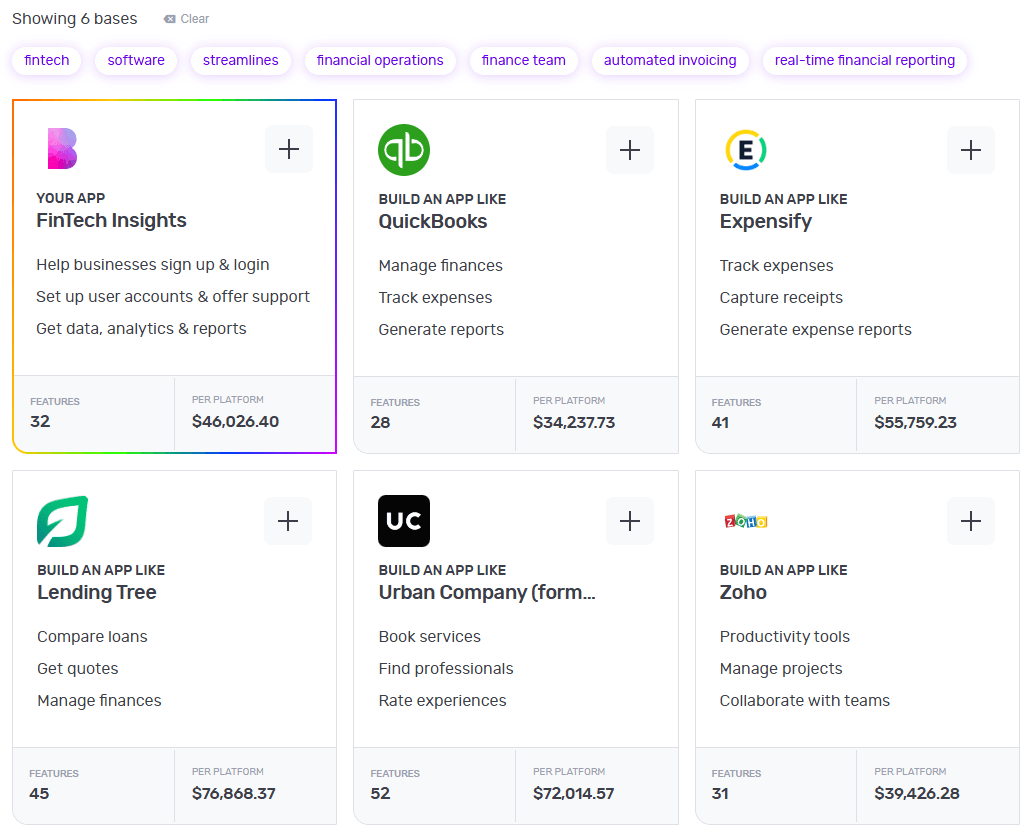This screenshot has height=835, width=1036.
Task: Click the 'Showing 6 bases' heading
Action: point(75,18)
